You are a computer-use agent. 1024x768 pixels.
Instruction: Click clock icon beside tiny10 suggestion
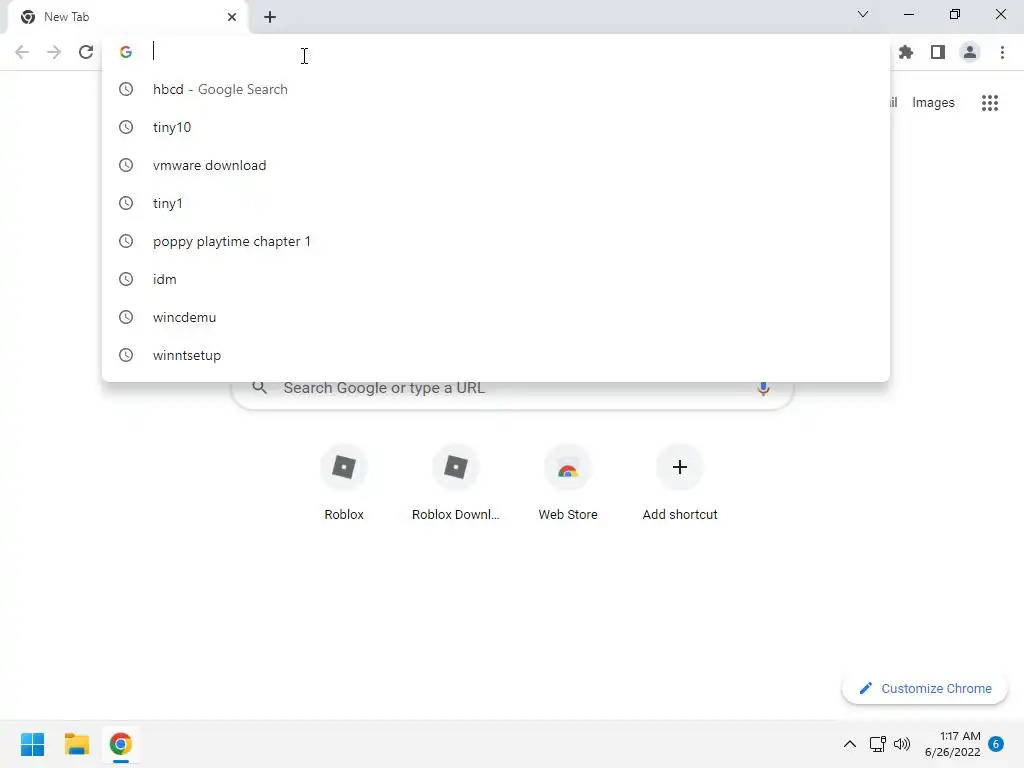tap(126, 127)
